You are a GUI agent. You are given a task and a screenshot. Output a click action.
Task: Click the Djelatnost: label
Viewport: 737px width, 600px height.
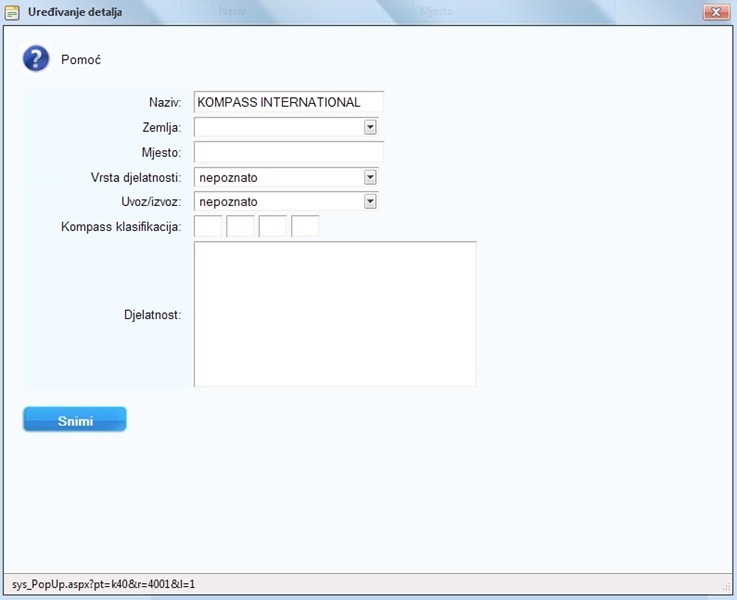(153, 315)
